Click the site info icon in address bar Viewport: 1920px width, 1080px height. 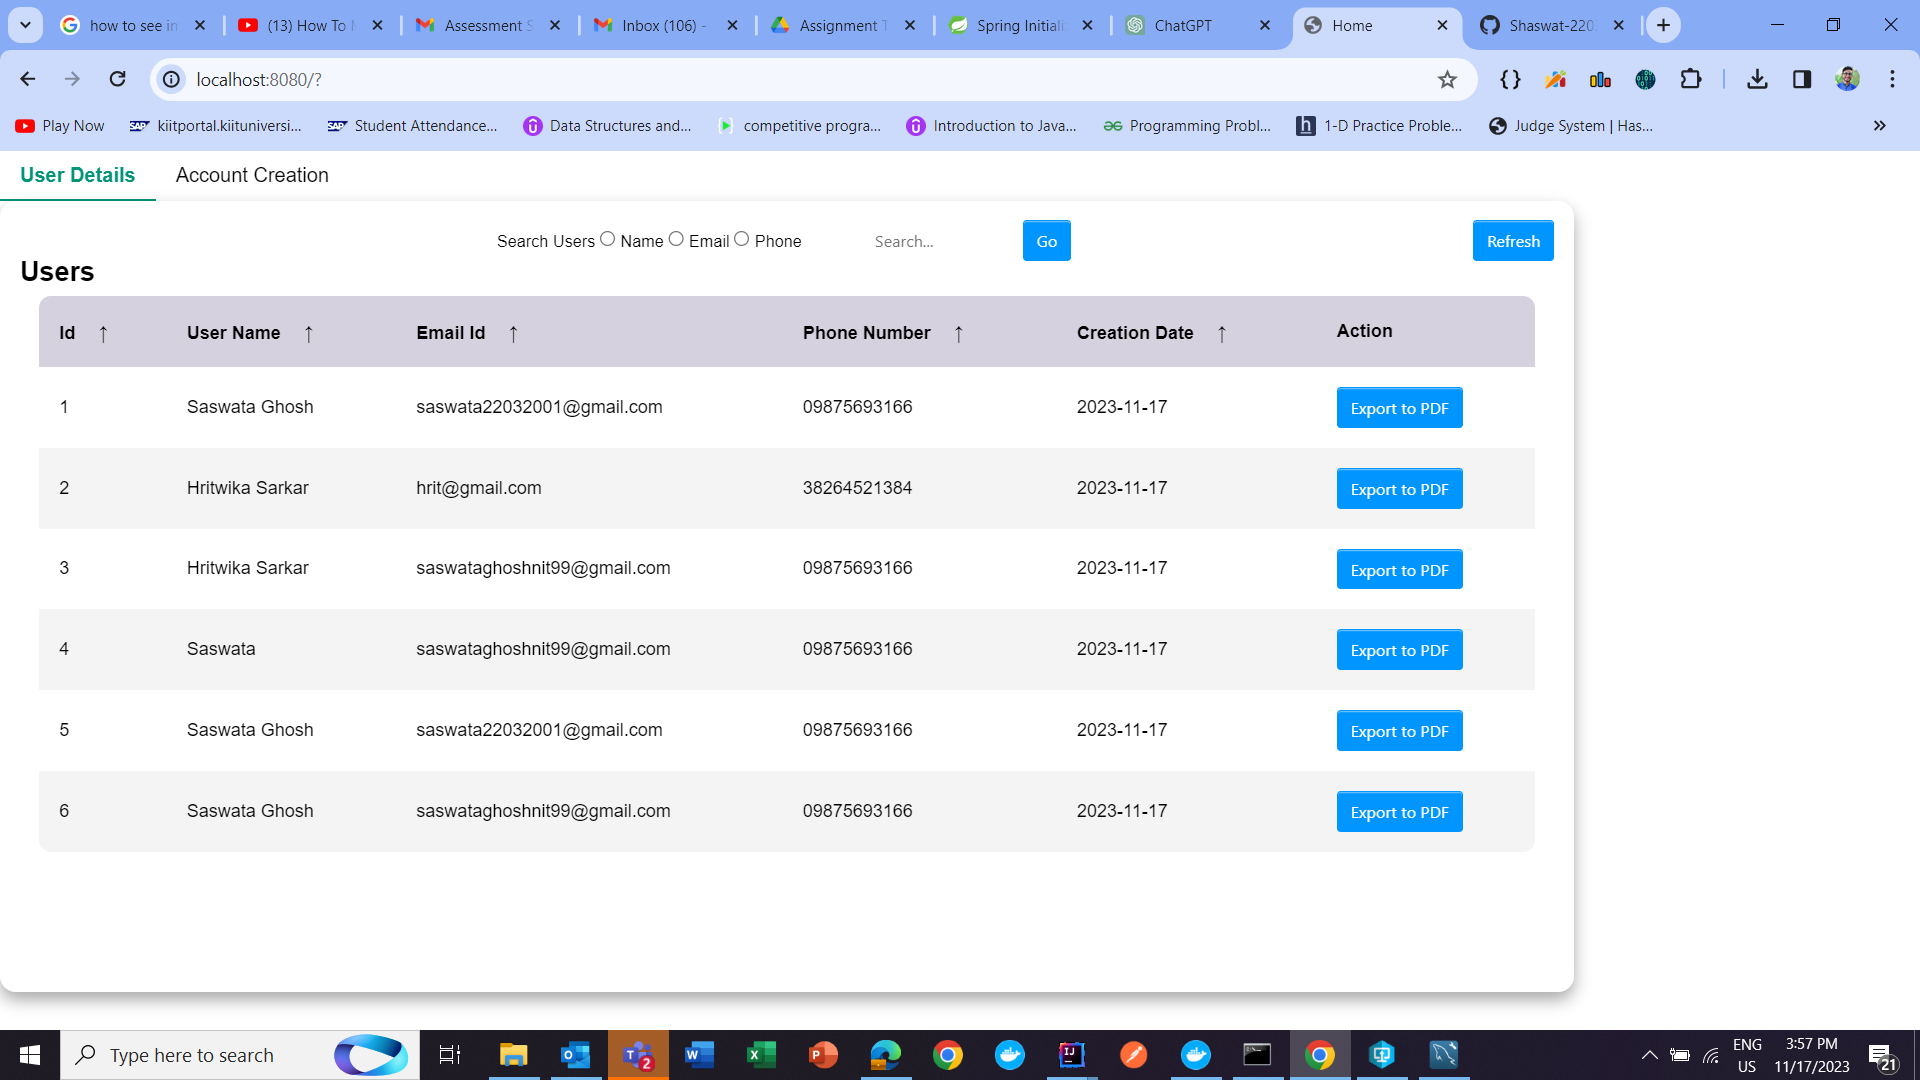click(170, 79)
